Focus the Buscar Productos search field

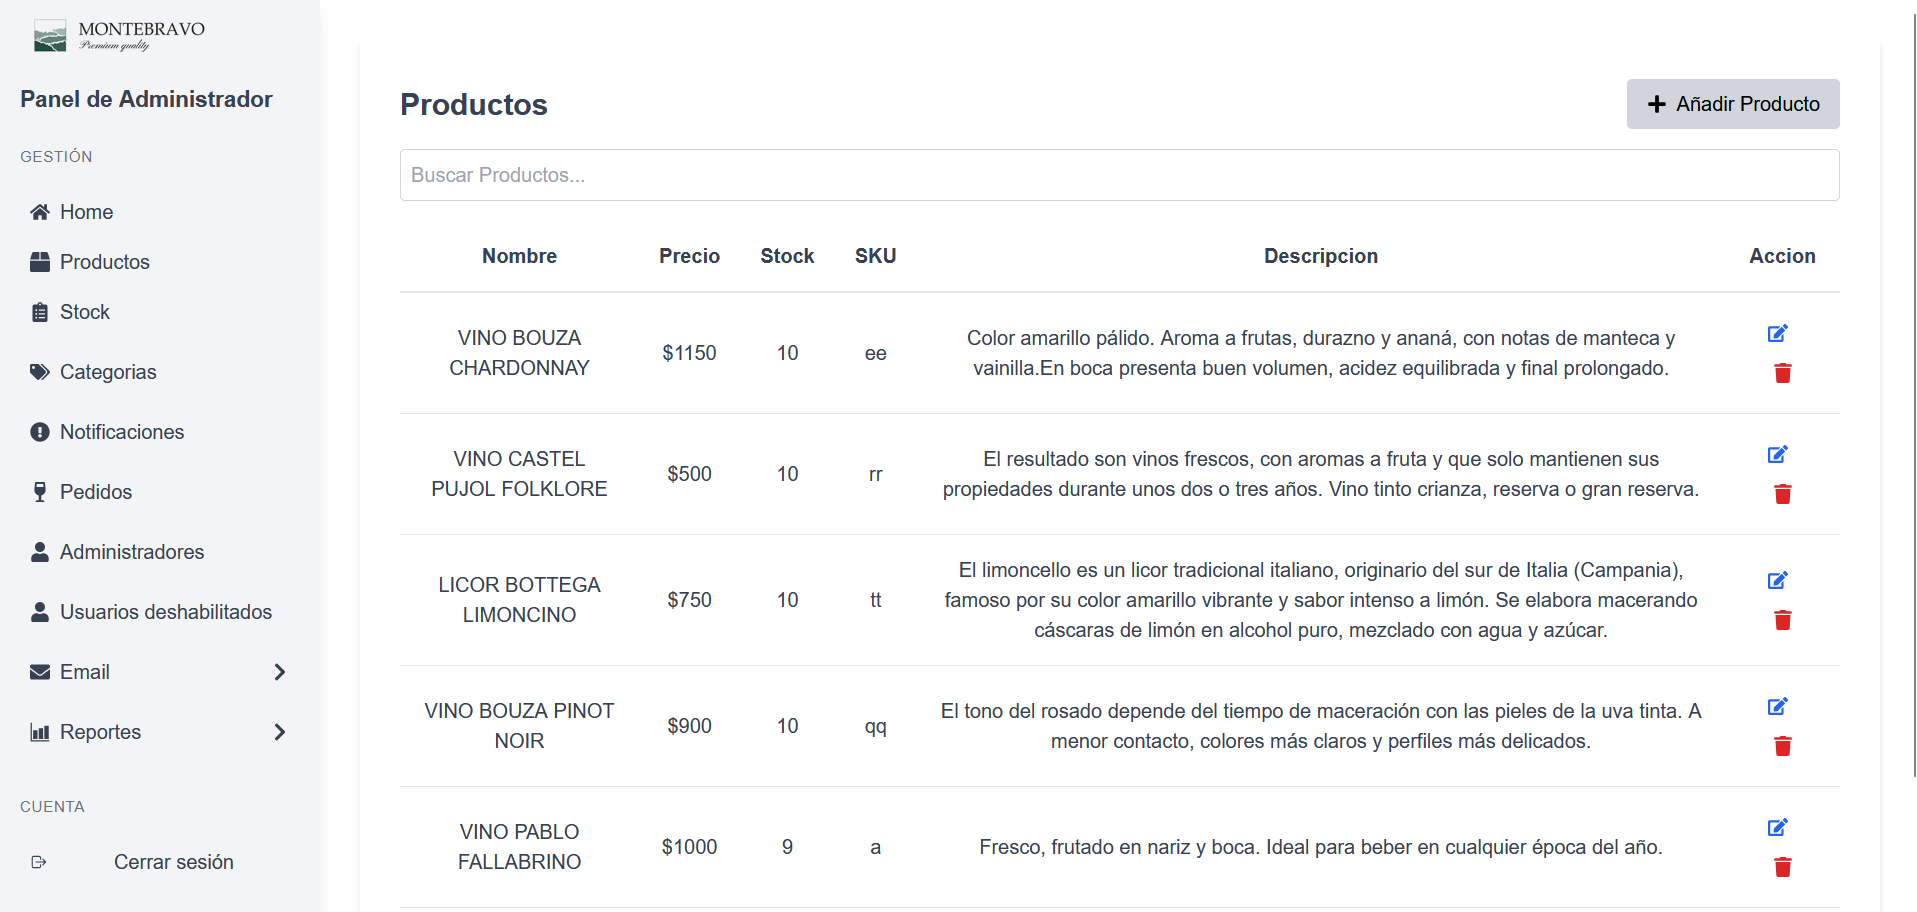[1119, 175]
